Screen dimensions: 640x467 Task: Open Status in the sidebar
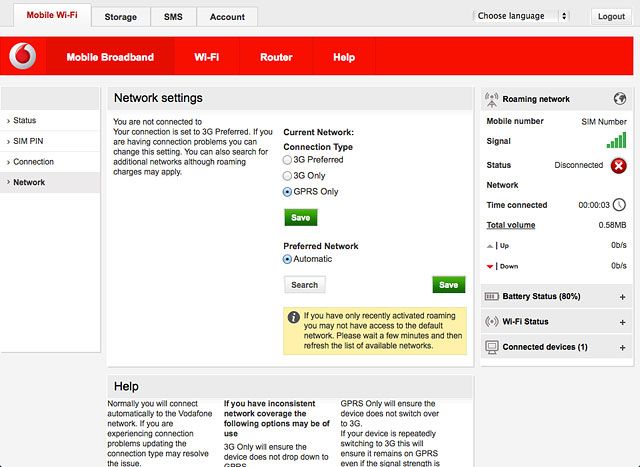[x=50, y=120]
